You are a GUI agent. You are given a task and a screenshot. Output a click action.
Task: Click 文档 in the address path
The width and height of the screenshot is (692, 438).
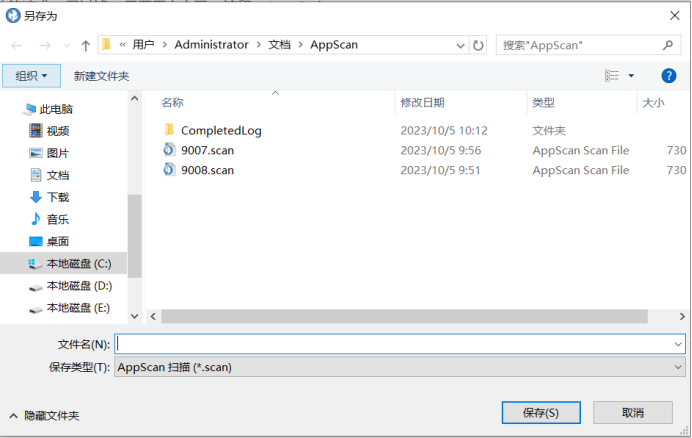[x=279, y=45]
